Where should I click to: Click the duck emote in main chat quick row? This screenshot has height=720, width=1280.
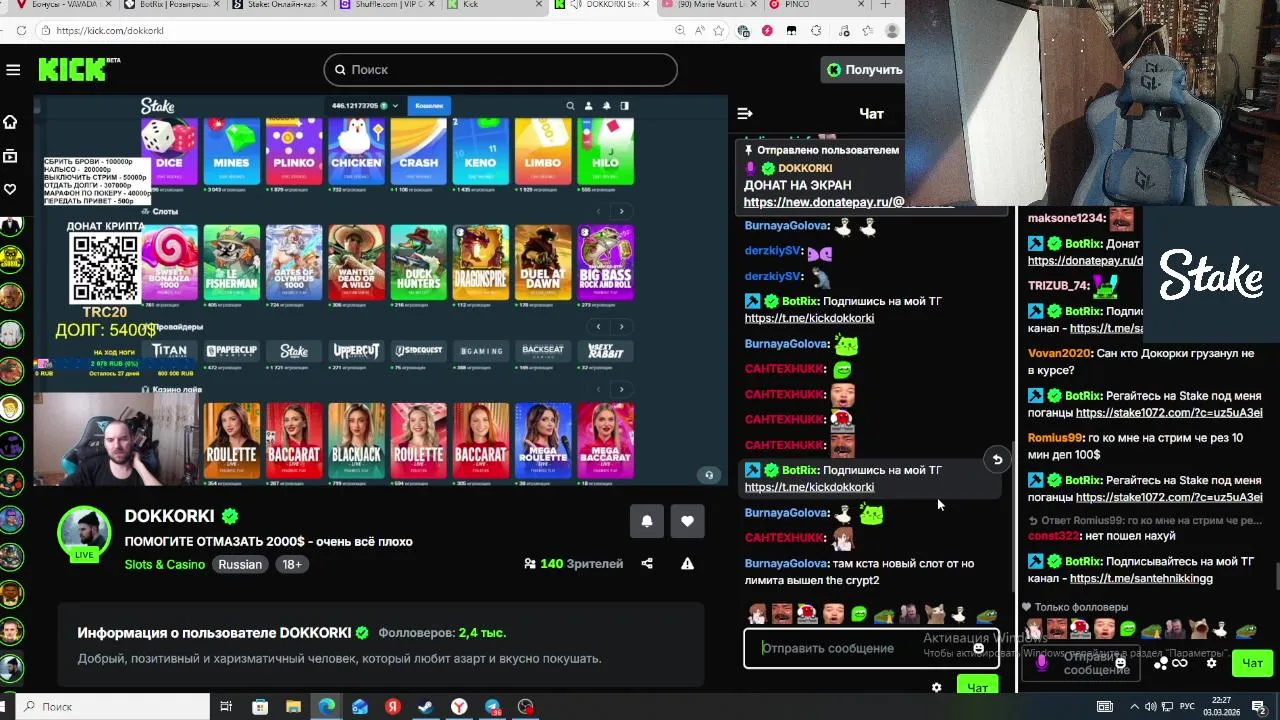959,613
